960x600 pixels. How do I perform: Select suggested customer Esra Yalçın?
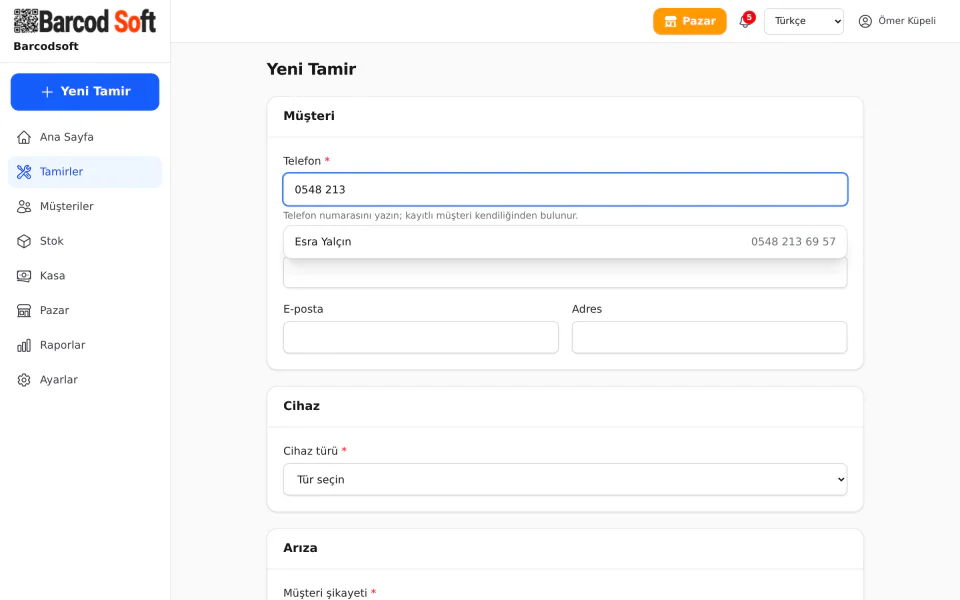(x=564, y=242)
